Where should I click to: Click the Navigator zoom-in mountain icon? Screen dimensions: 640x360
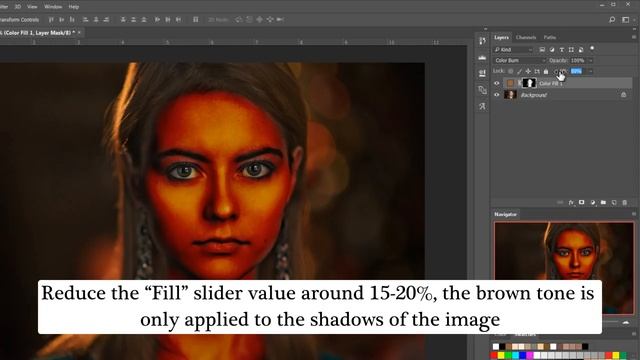tap(626, 322)
